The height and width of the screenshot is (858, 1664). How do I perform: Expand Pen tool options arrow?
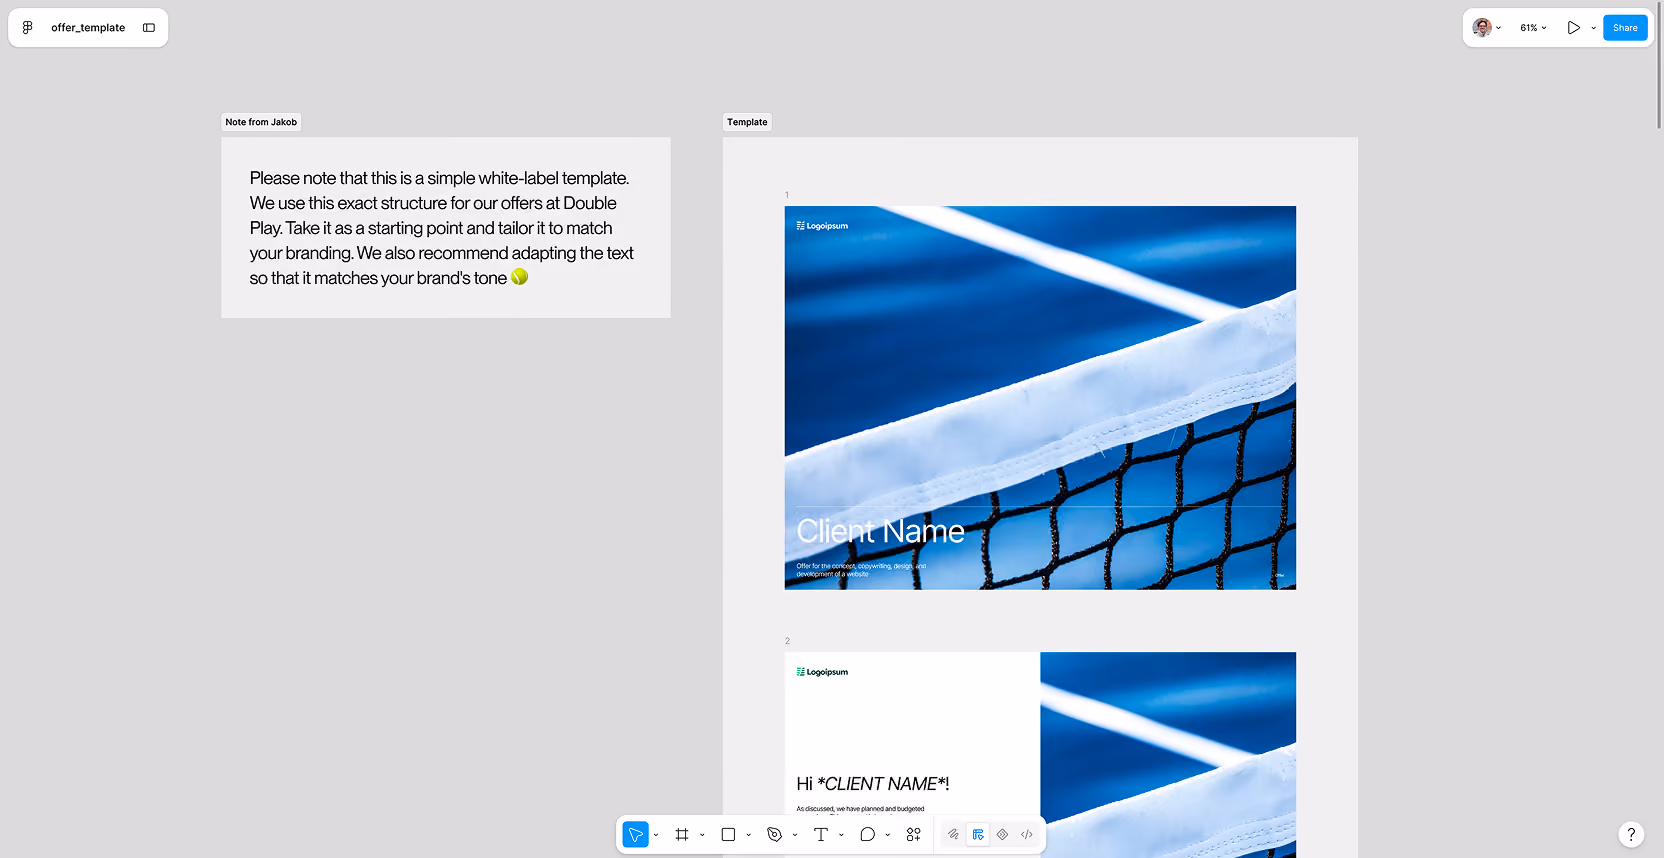pos(795,835)
